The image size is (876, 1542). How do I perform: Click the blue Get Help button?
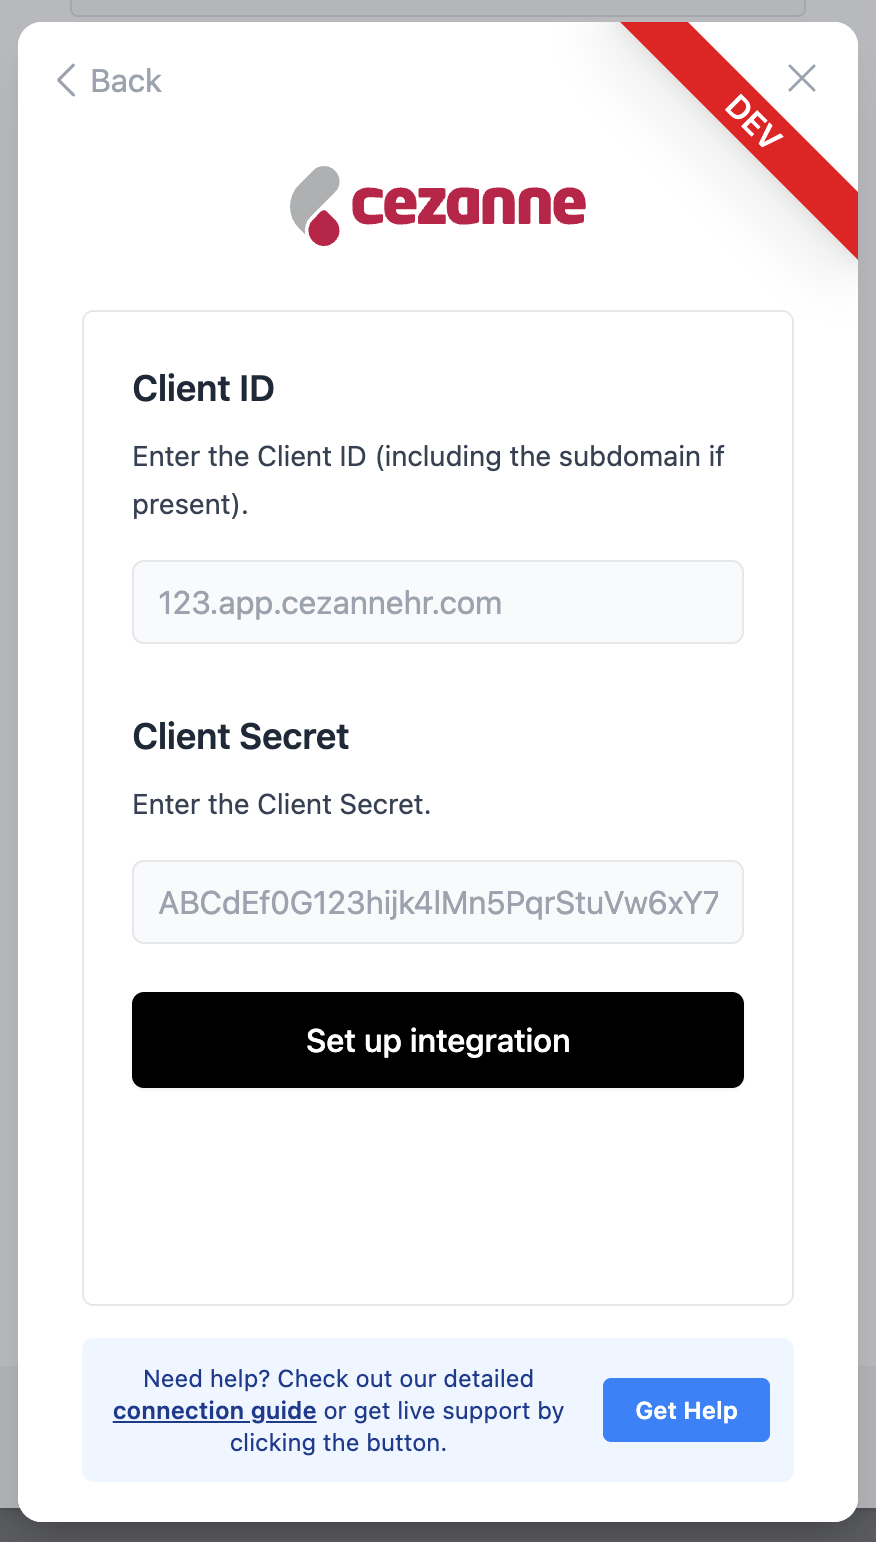click(686, 1410)
